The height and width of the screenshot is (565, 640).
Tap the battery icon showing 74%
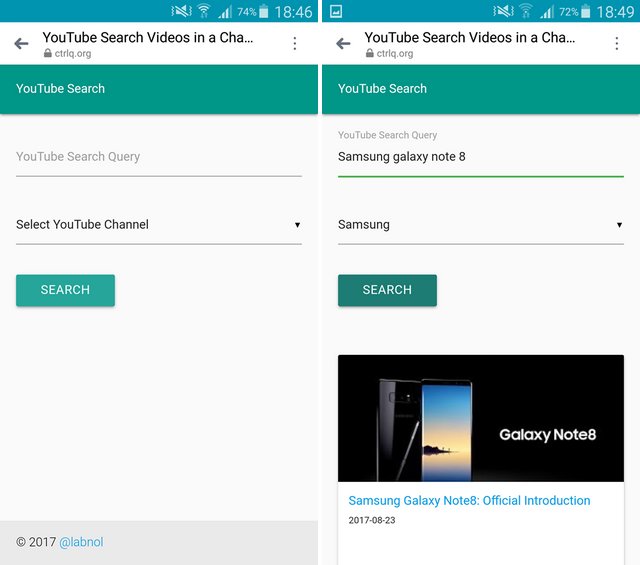tap(264, 12)
